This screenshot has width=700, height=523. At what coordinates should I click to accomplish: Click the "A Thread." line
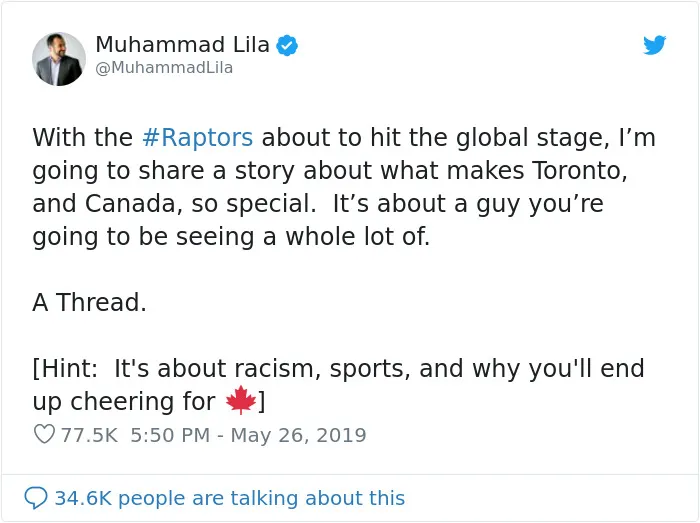89,302
